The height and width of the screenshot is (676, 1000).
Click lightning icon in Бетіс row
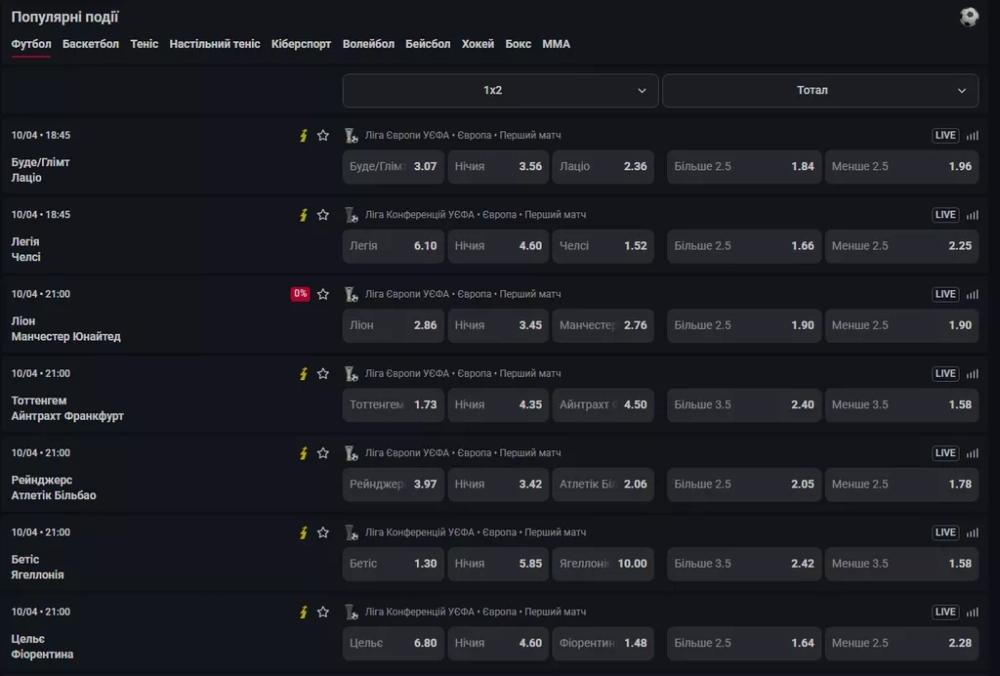[x=304, y=533]
